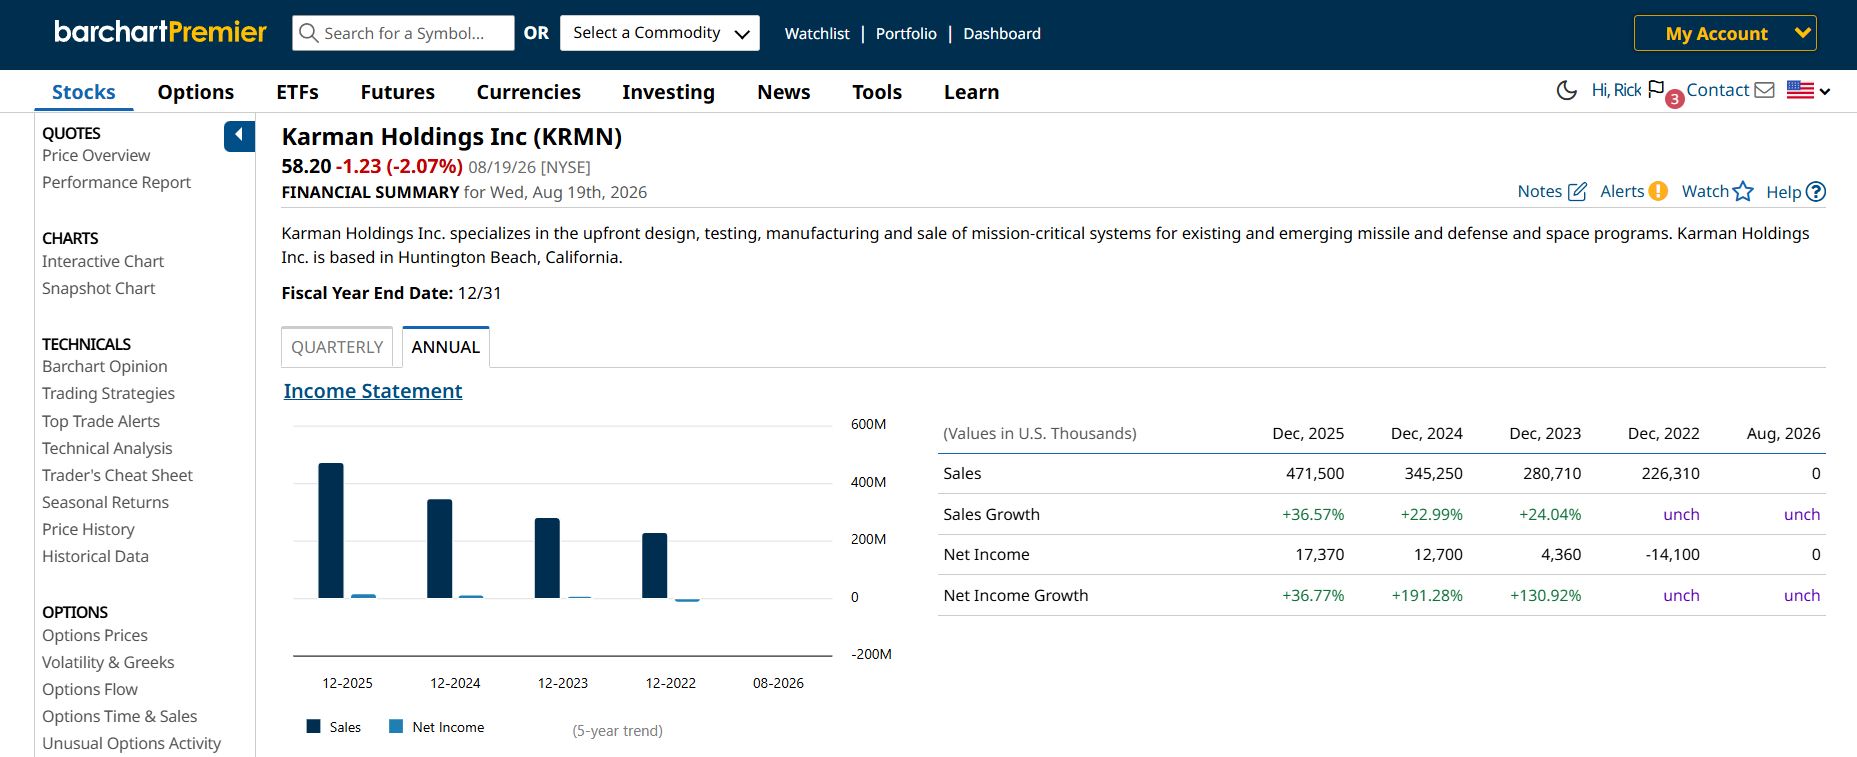This screenshot has width=1857, height=757.
Task: Add to Watch star icon
Action: 1743,191
